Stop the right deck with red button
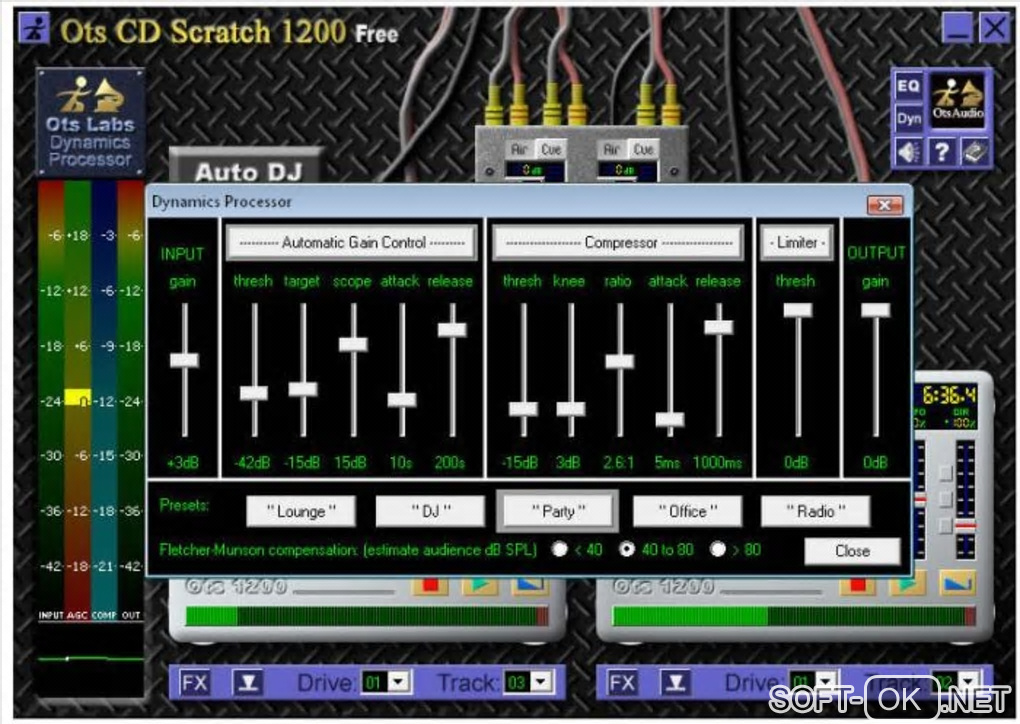 [857, 585]
